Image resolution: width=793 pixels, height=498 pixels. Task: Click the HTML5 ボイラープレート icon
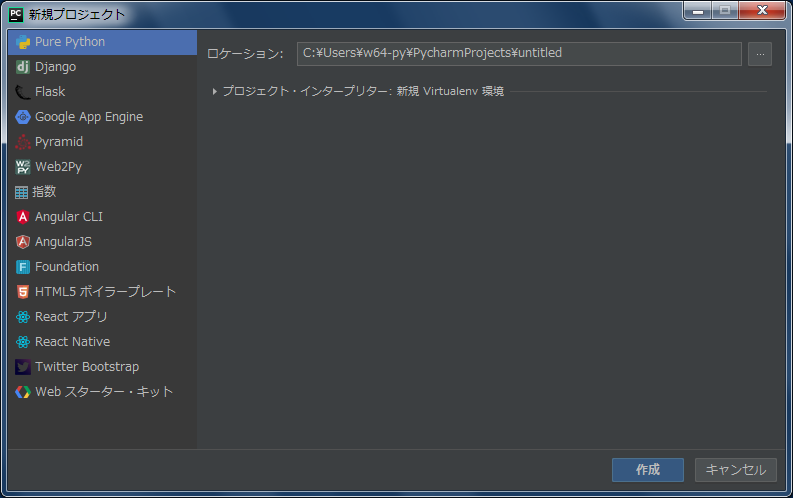coord(23,292)
